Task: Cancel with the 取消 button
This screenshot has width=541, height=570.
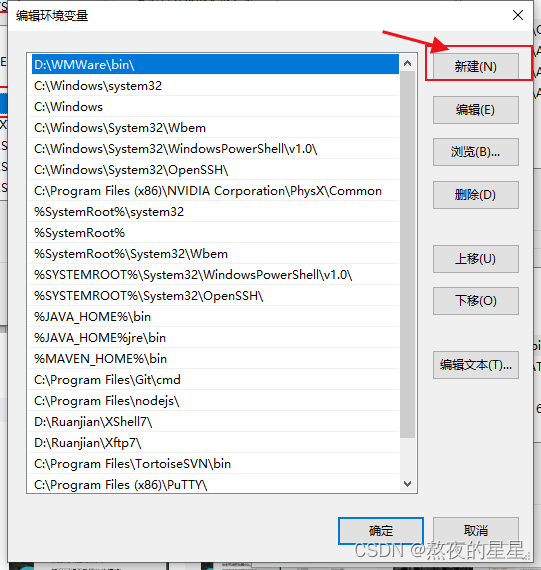Action: (476, 531)
